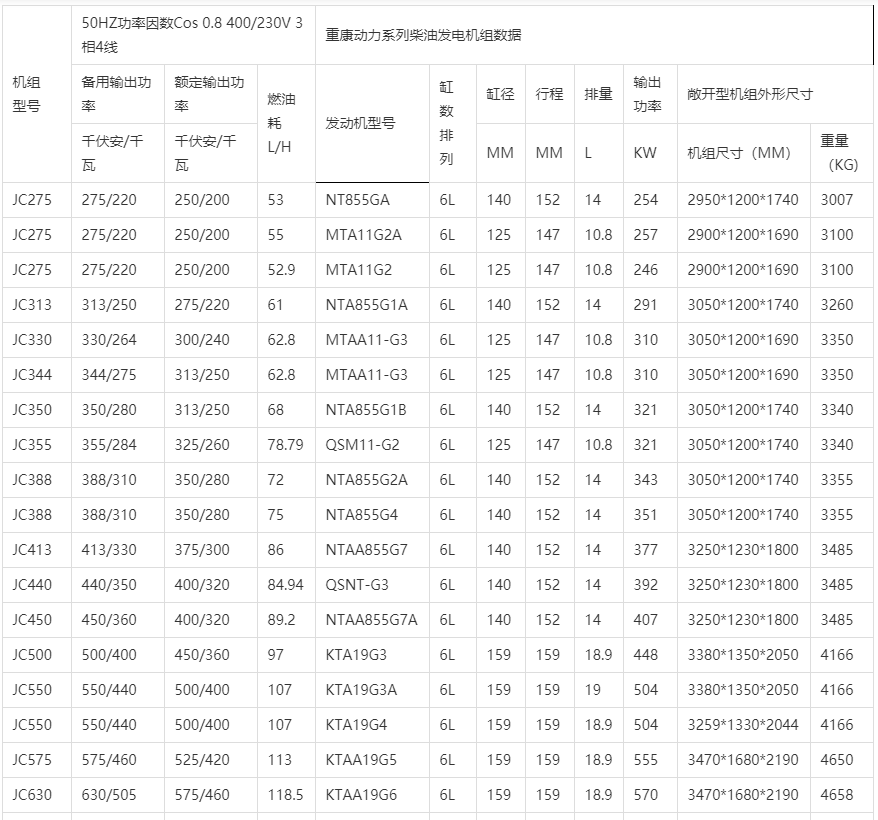Click the QSM11-G2 engine model cell
Screen dimensions: 878x820
[362, 445]
